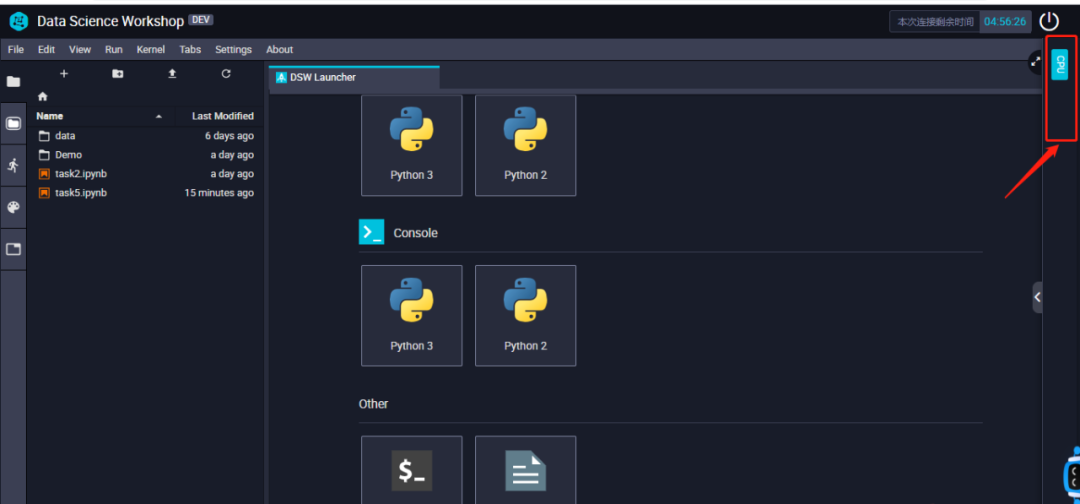Click the task2.ipynb notebook icon
1080x504 pixels.
[44, 174]
